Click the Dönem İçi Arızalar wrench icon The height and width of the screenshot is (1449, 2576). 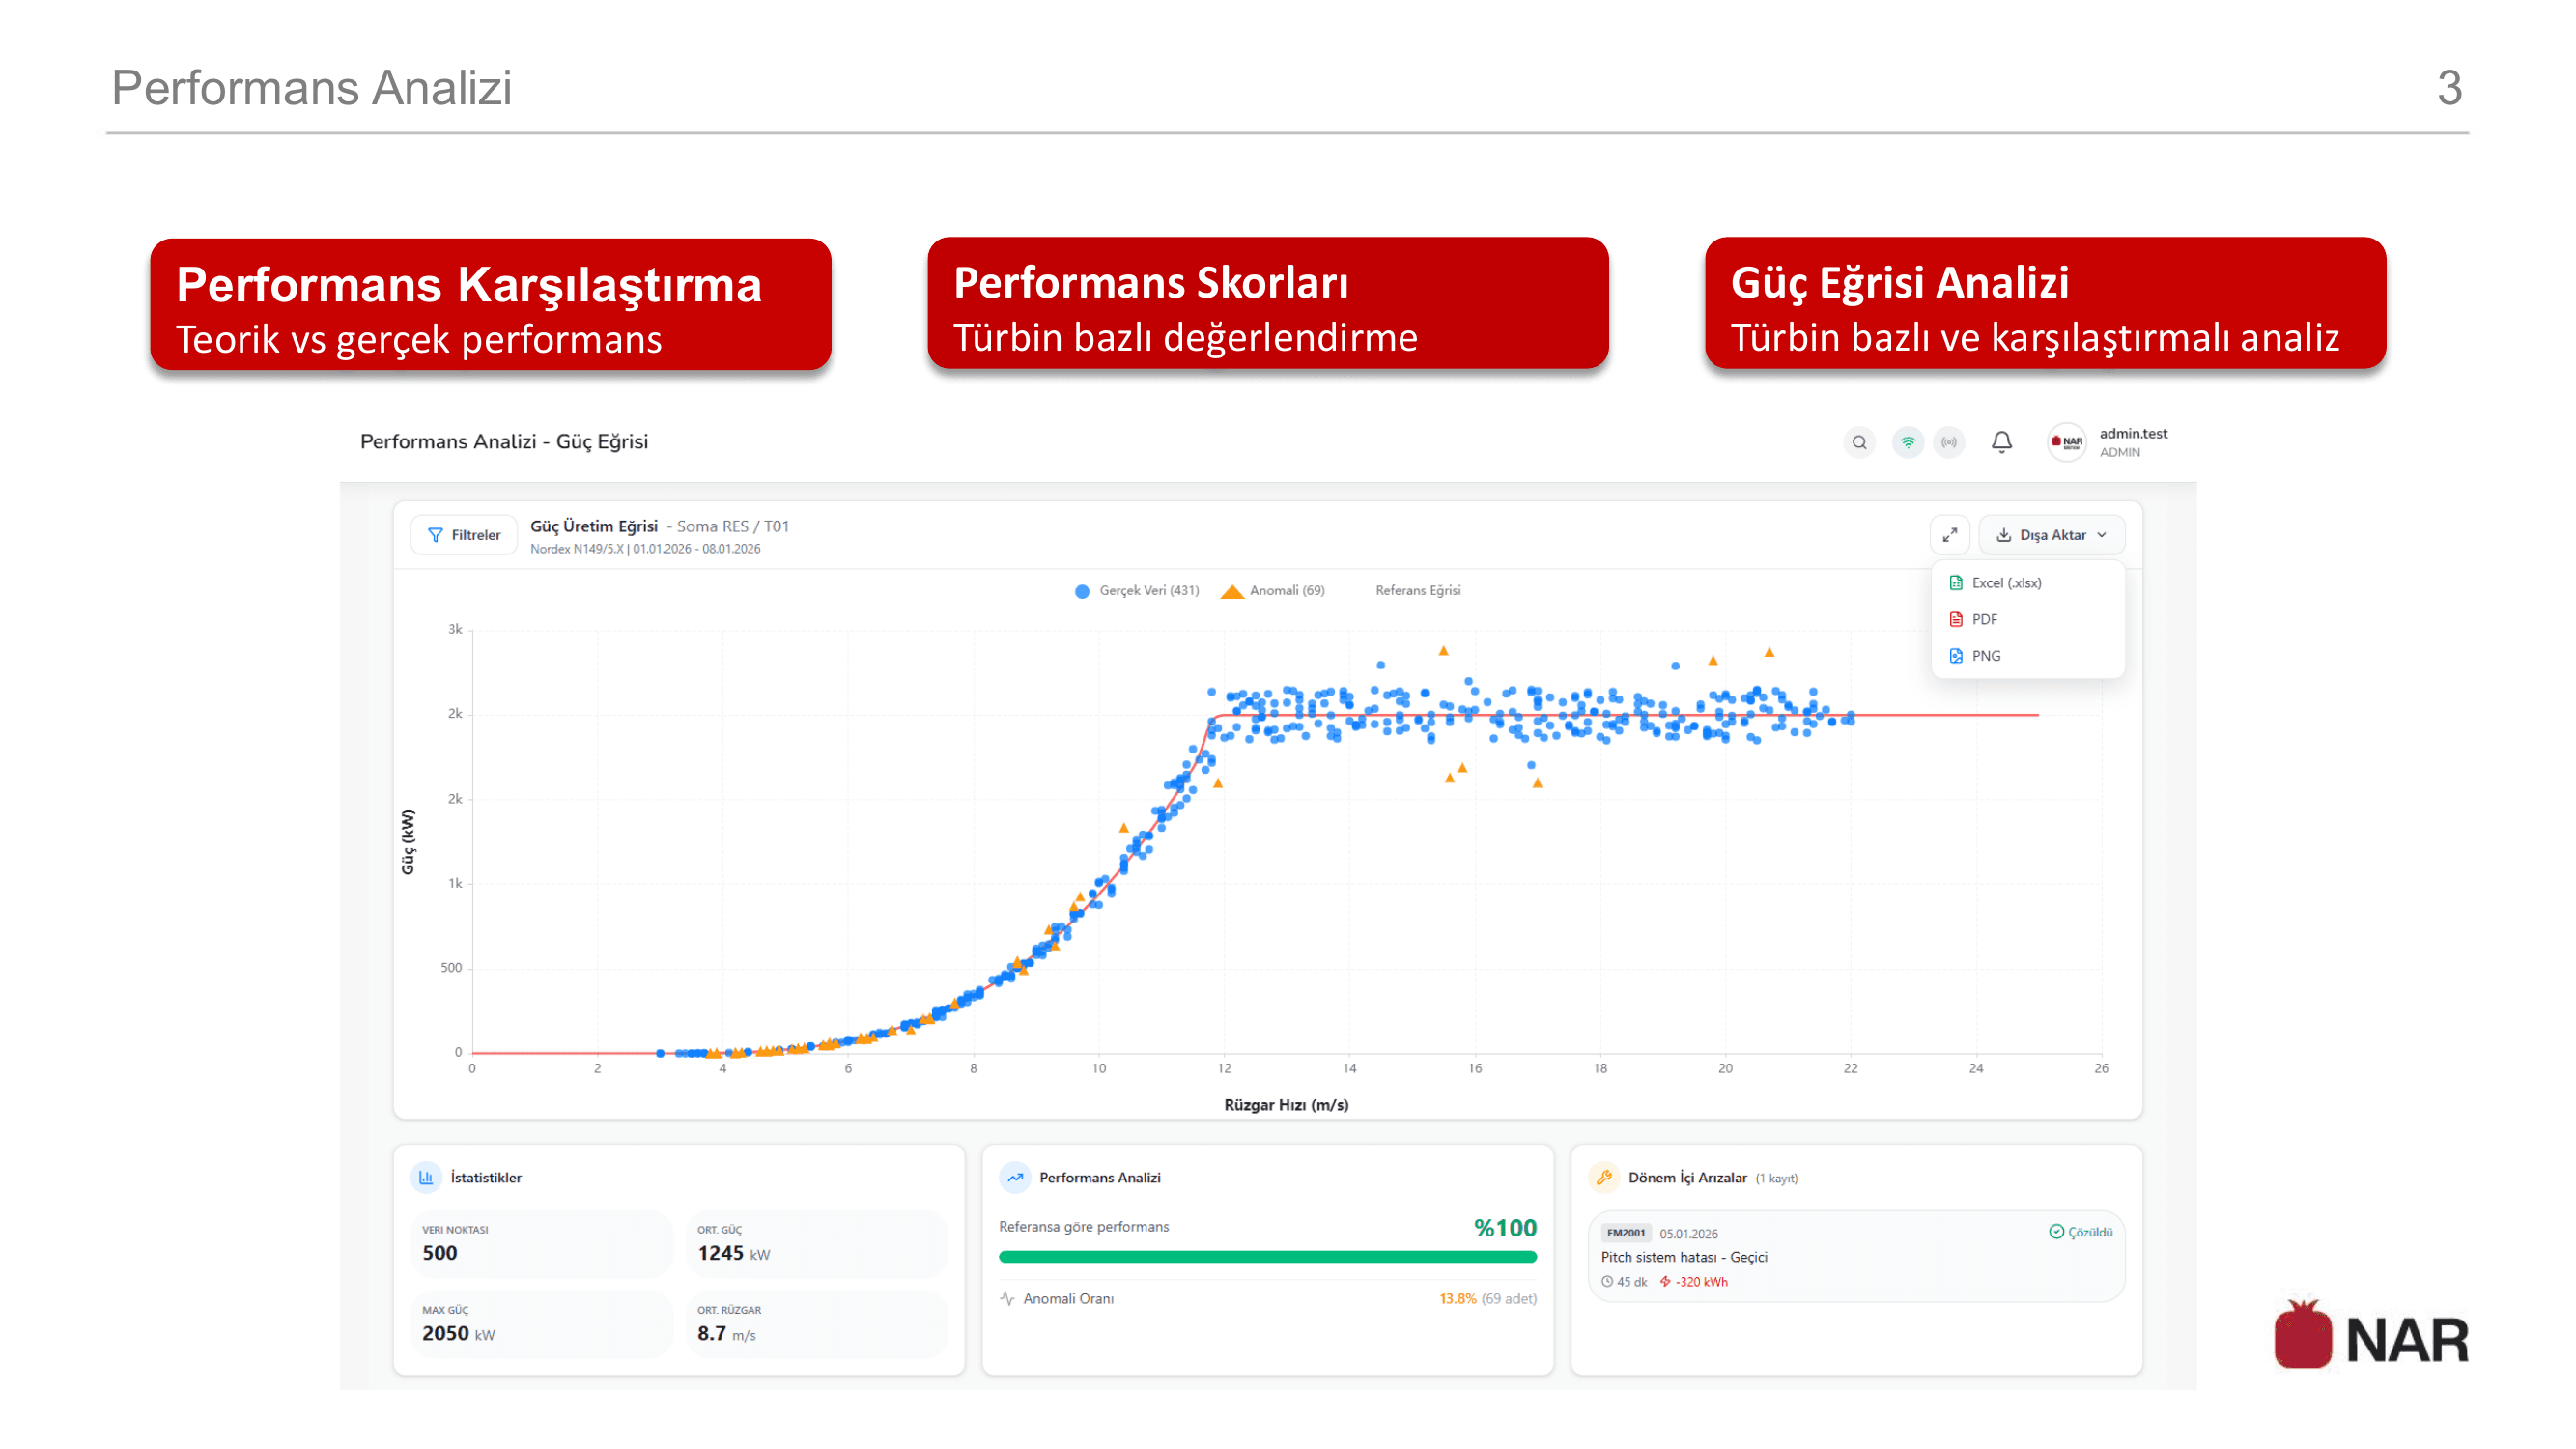click(1604, 1177)
